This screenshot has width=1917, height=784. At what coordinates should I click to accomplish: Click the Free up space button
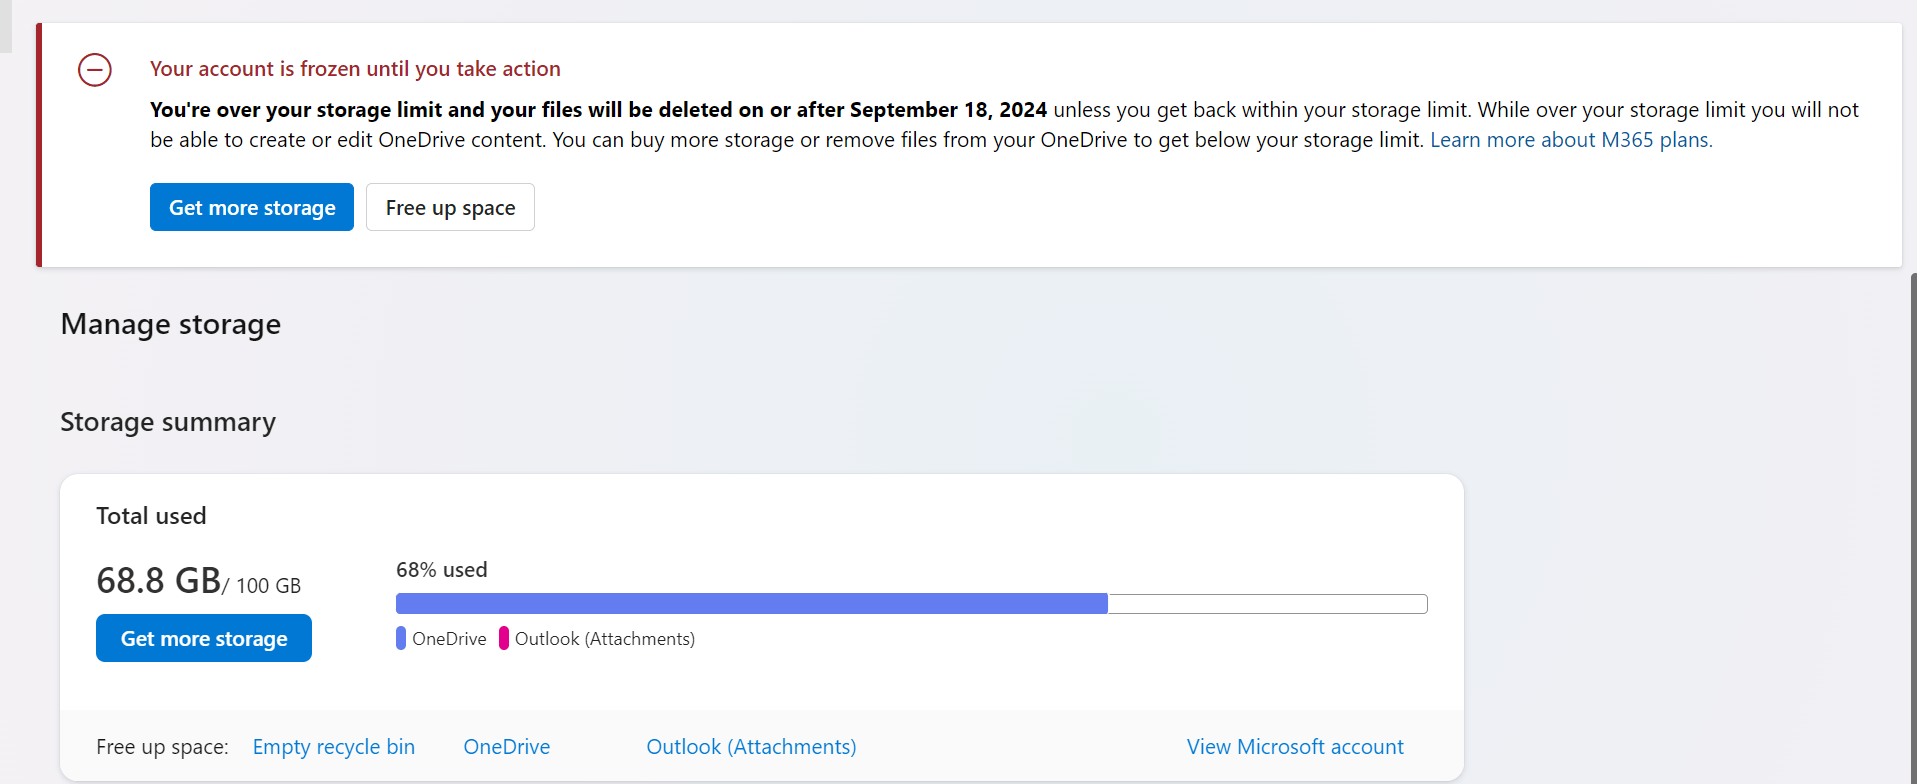450,207
